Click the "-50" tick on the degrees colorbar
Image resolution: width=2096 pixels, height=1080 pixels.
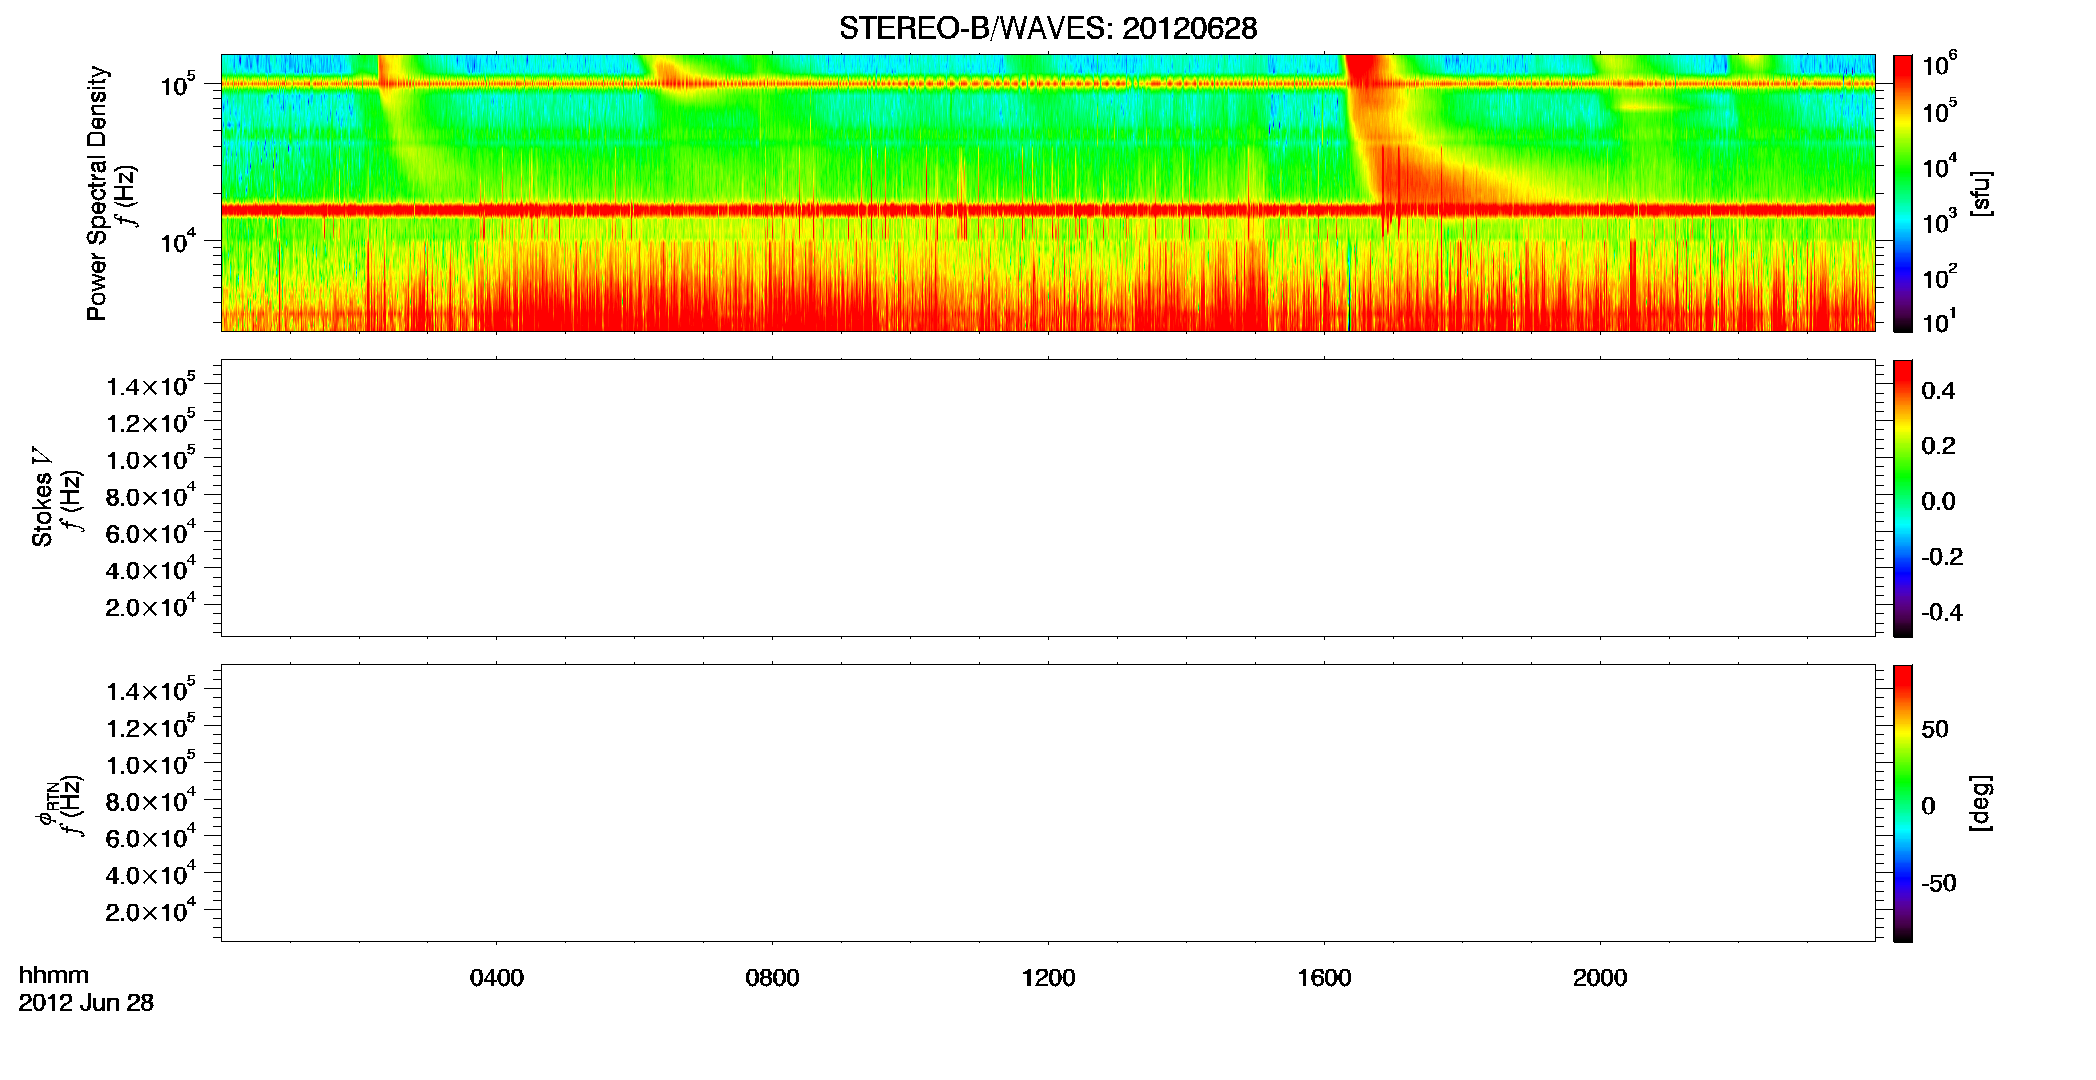point(1939,883)
